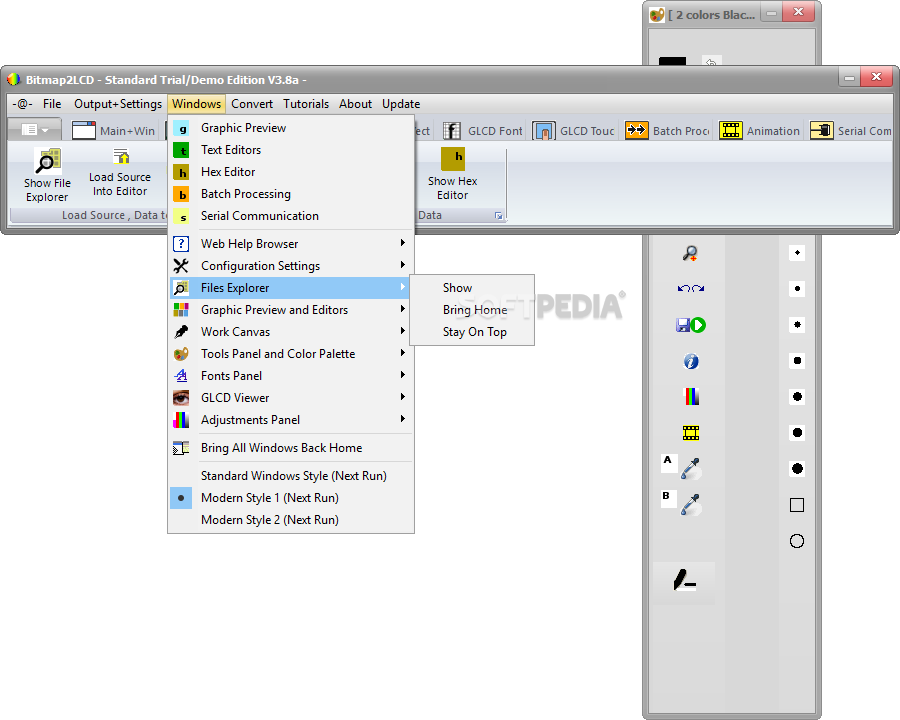Viewport: 900px width, 720px height.
Task: Choose Serial Communication menu entry
Action: pyautogui.click(x=291, y=216)
